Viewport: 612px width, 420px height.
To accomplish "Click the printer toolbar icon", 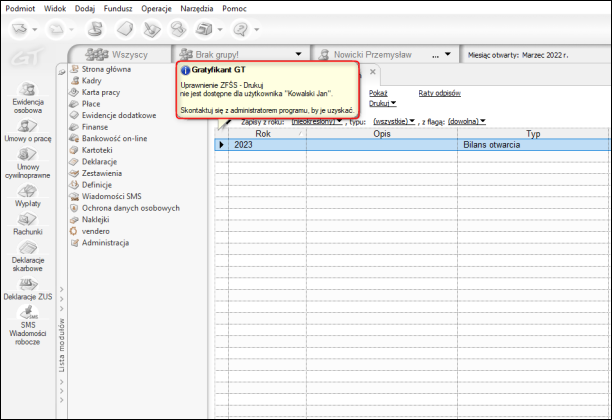I will pyautogui.click(x=204, y=29).
